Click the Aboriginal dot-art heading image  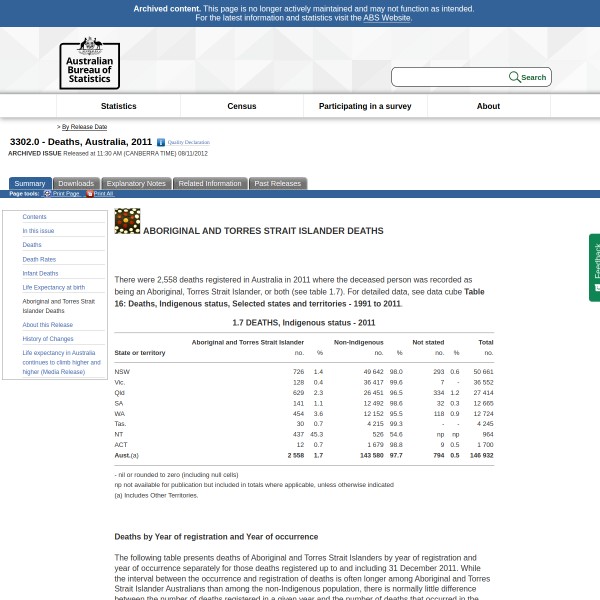tap(127, 221)
